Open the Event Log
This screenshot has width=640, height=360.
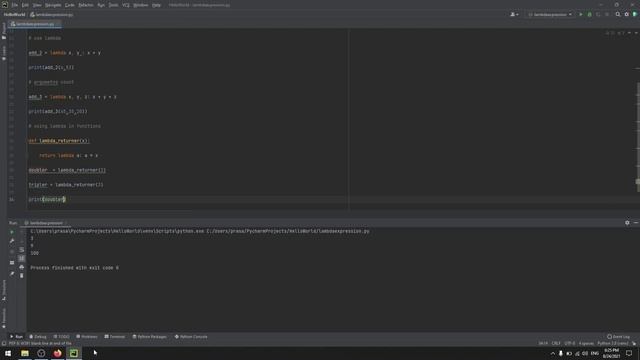[618, 337]
